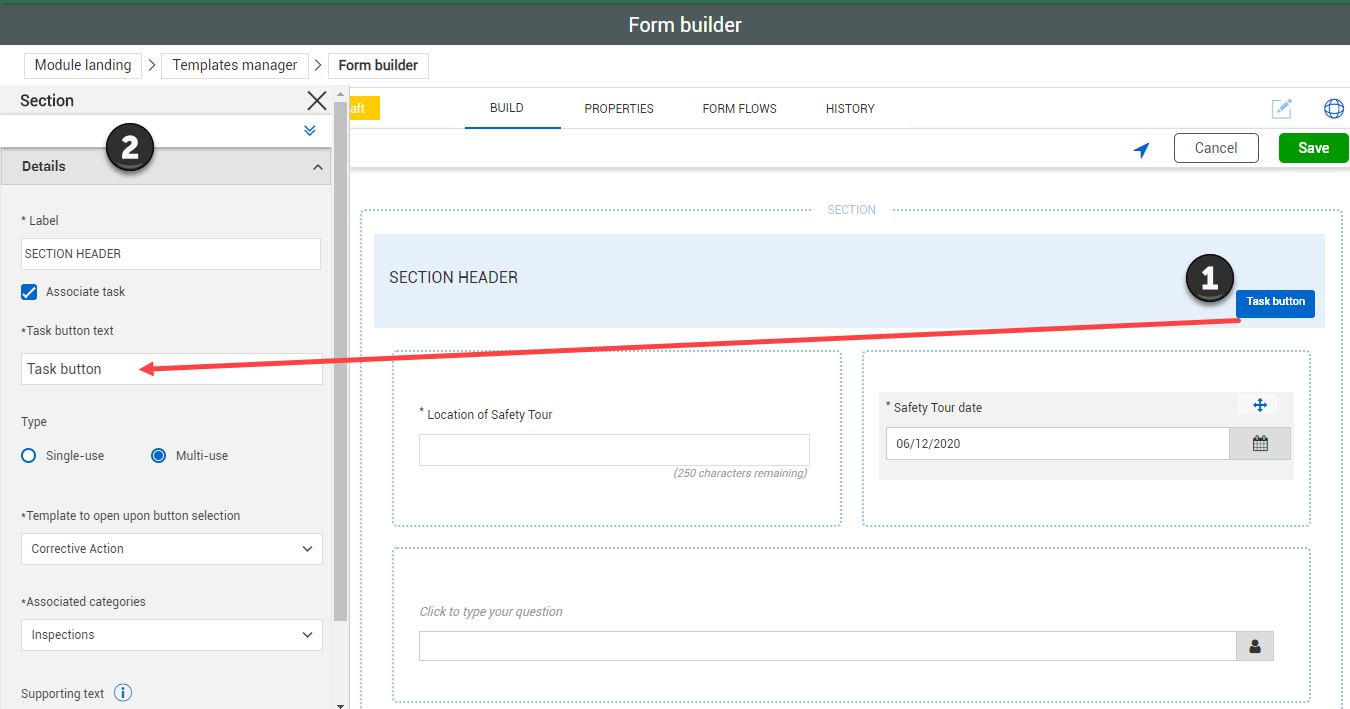Image resolution: width=1350 pixels, height=709 pixels.
Task: Open the Inspections categories dropdown
Action: point(171,635)
